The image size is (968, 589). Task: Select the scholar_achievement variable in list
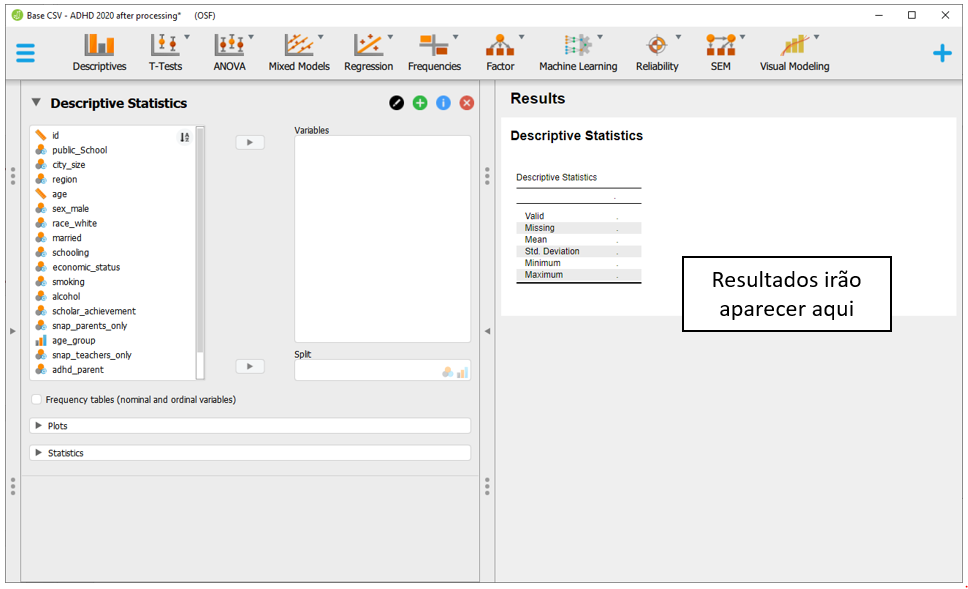[x=94, y=311]
